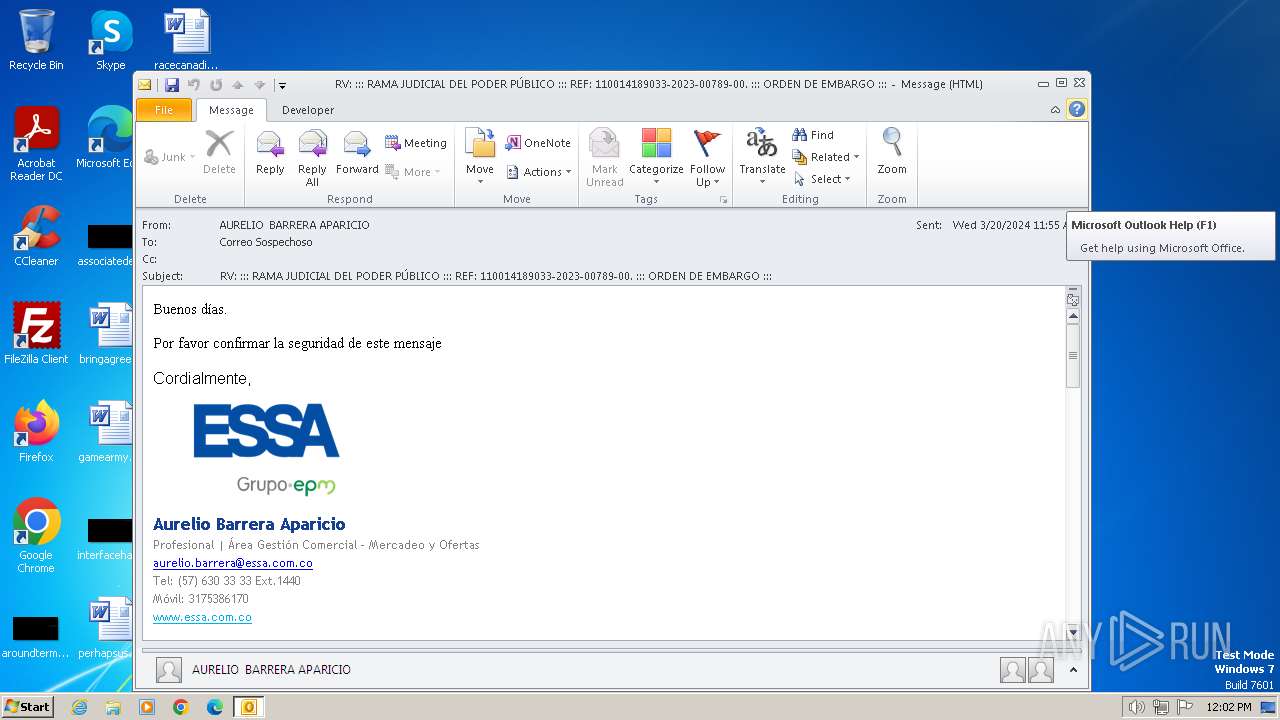Viewport: 1280px width, 720px height.
Task: Click the Zoom magnifier button
Action: pos(892,152)
